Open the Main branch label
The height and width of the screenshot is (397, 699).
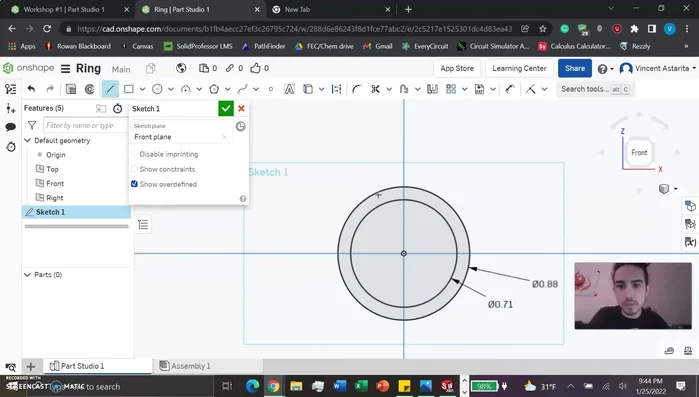point(121,69)
